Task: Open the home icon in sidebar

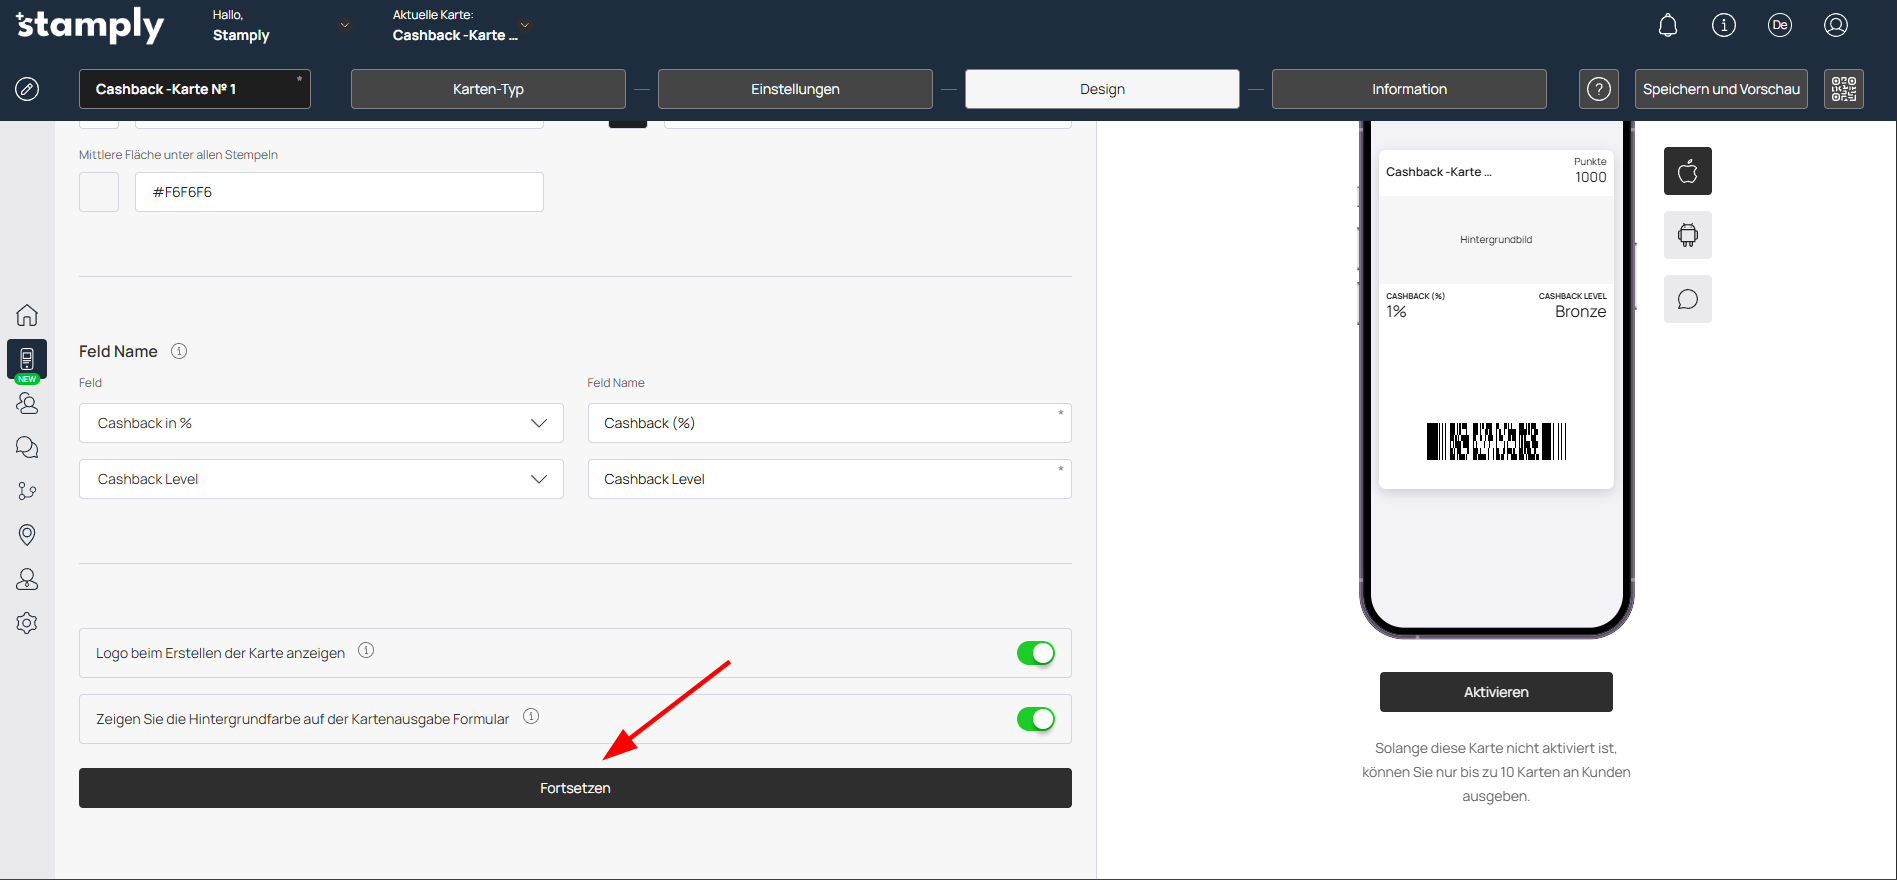Action: click(x=27, y=315)
